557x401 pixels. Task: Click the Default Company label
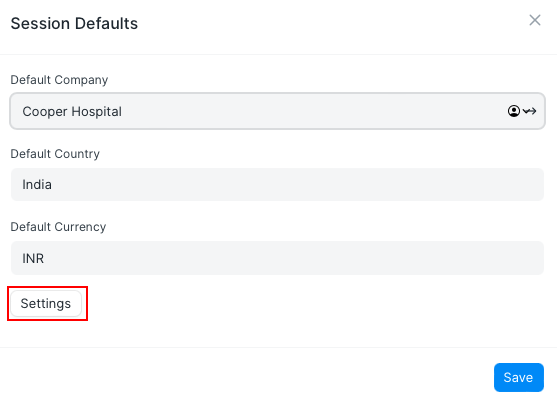[59, 80]
